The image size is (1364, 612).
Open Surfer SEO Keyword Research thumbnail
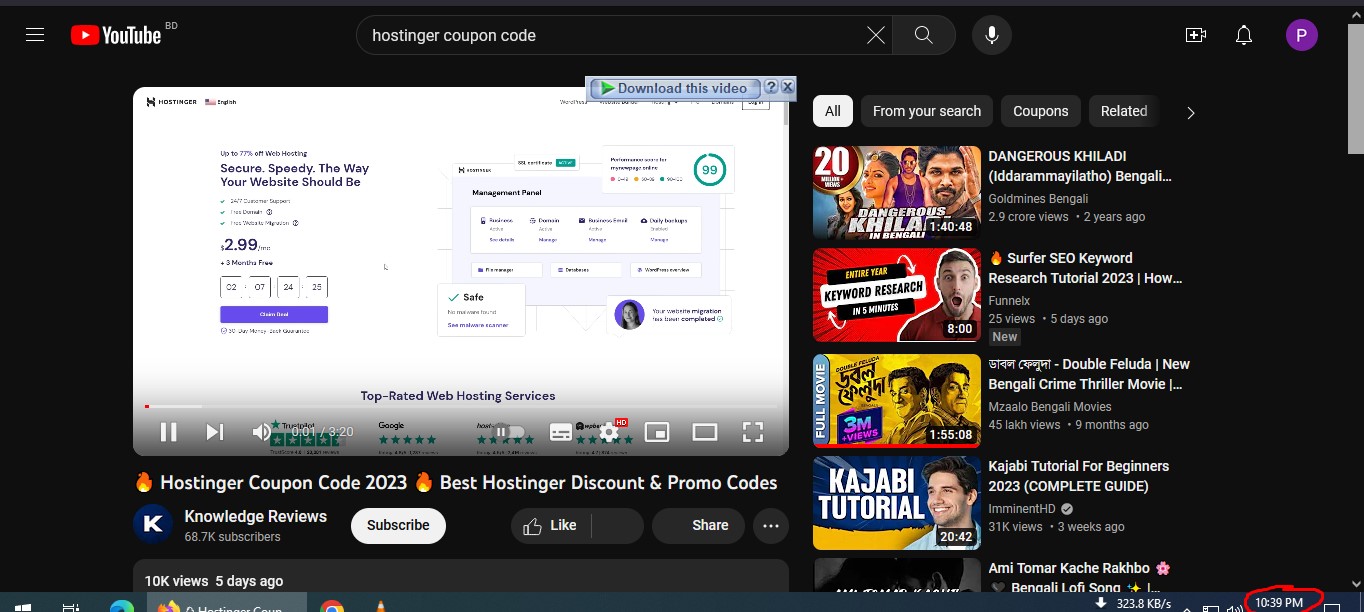(897, 295)
